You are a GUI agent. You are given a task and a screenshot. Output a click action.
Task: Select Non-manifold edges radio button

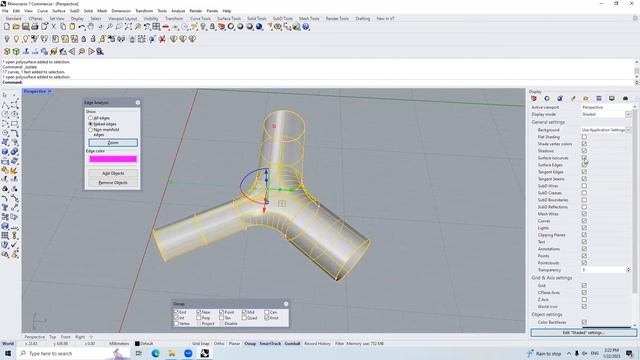(91, 130)
